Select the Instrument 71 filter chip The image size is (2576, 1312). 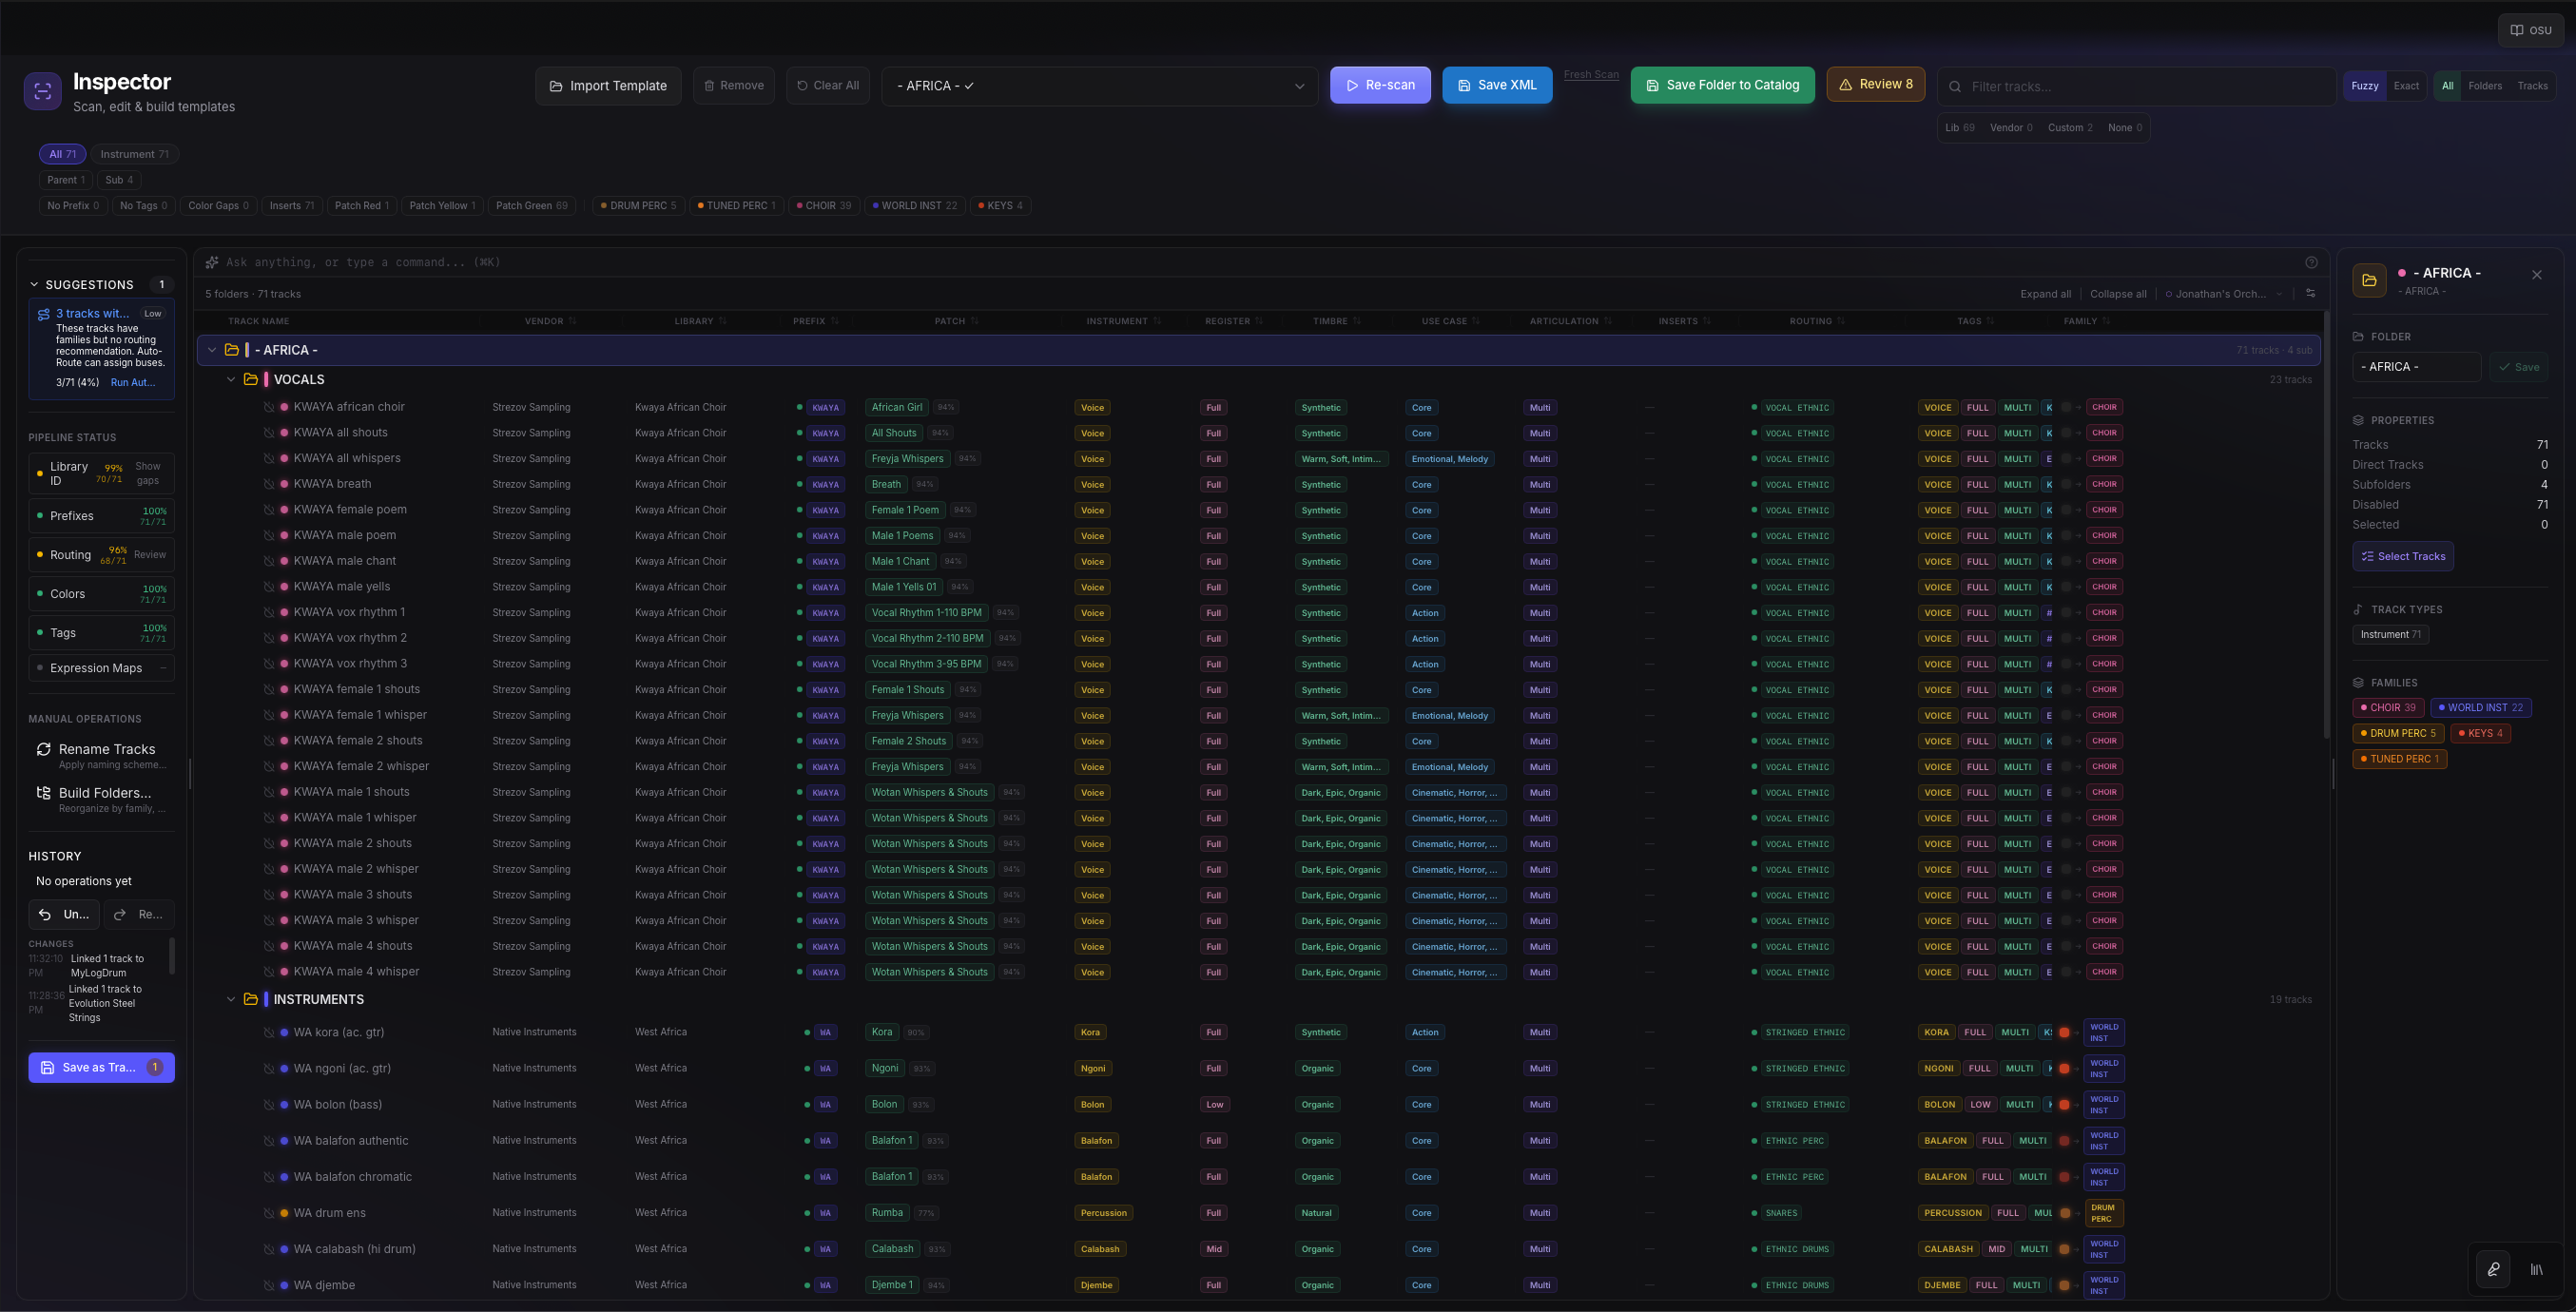134,154
